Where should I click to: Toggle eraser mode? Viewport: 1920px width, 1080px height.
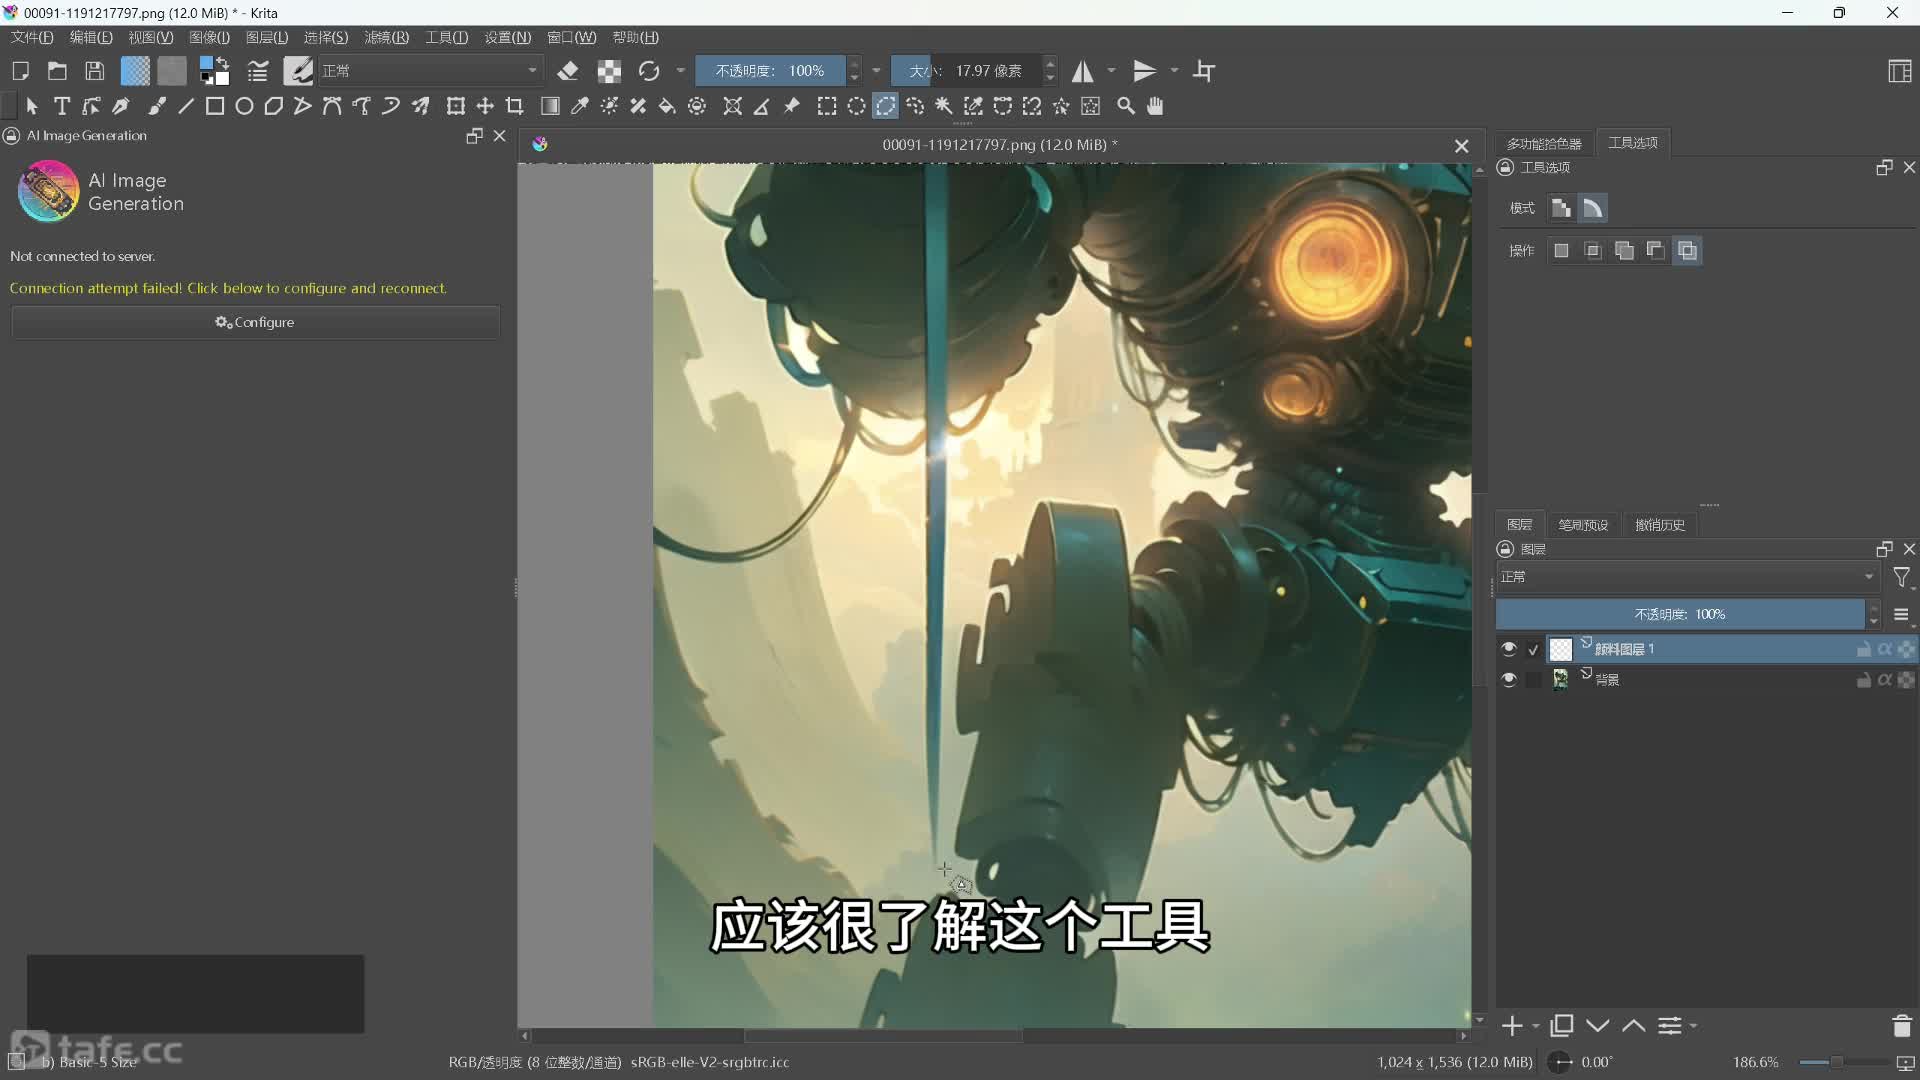pyautogui.click(x=568, y=71)
